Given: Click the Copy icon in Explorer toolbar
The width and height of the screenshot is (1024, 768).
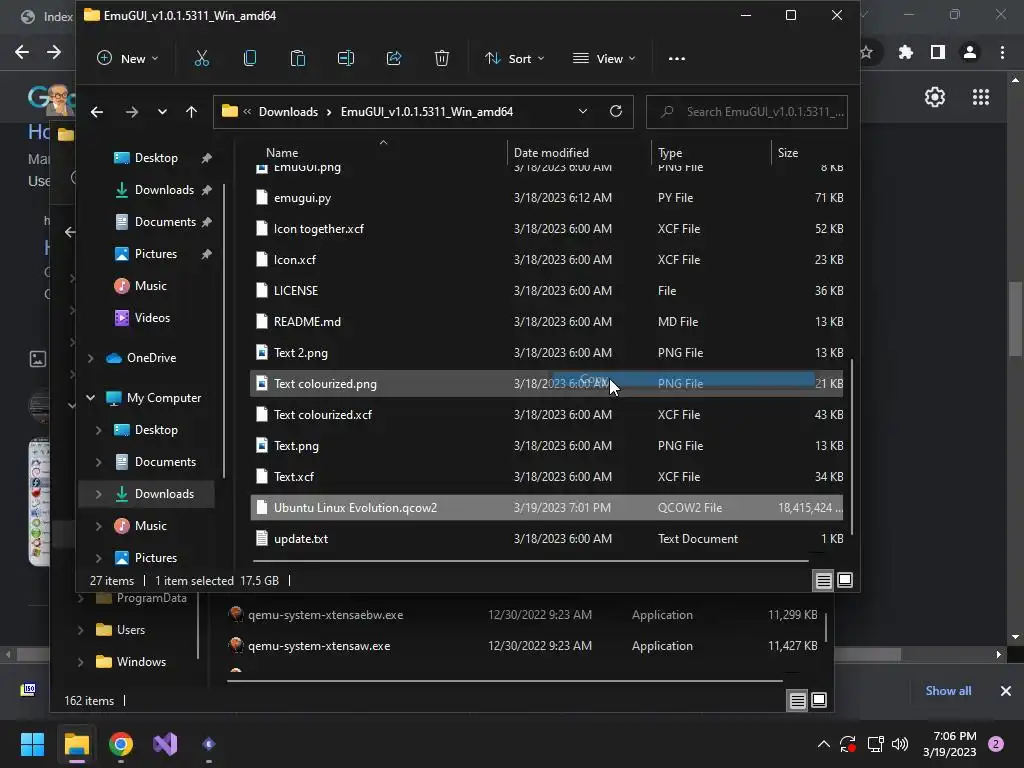Looking at the screenshot, I should pyautogui.click(x=249, y=59).
